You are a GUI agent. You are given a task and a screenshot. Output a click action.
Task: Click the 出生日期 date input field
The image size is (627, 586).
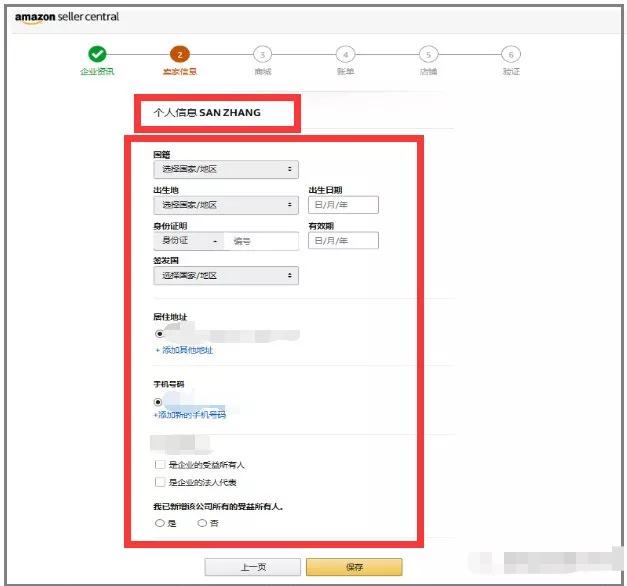point(343,205)
